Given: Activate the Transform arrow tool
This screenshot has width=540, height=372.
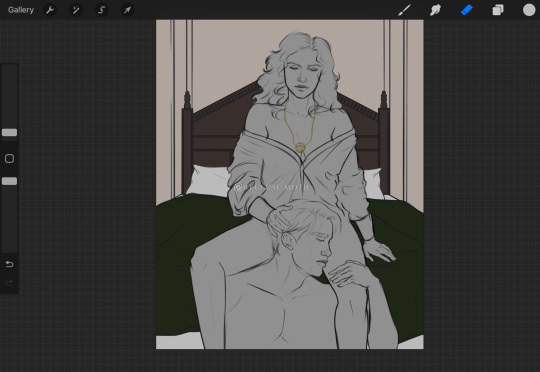Looking at the screenshot, I should click(x=127, y=10).
